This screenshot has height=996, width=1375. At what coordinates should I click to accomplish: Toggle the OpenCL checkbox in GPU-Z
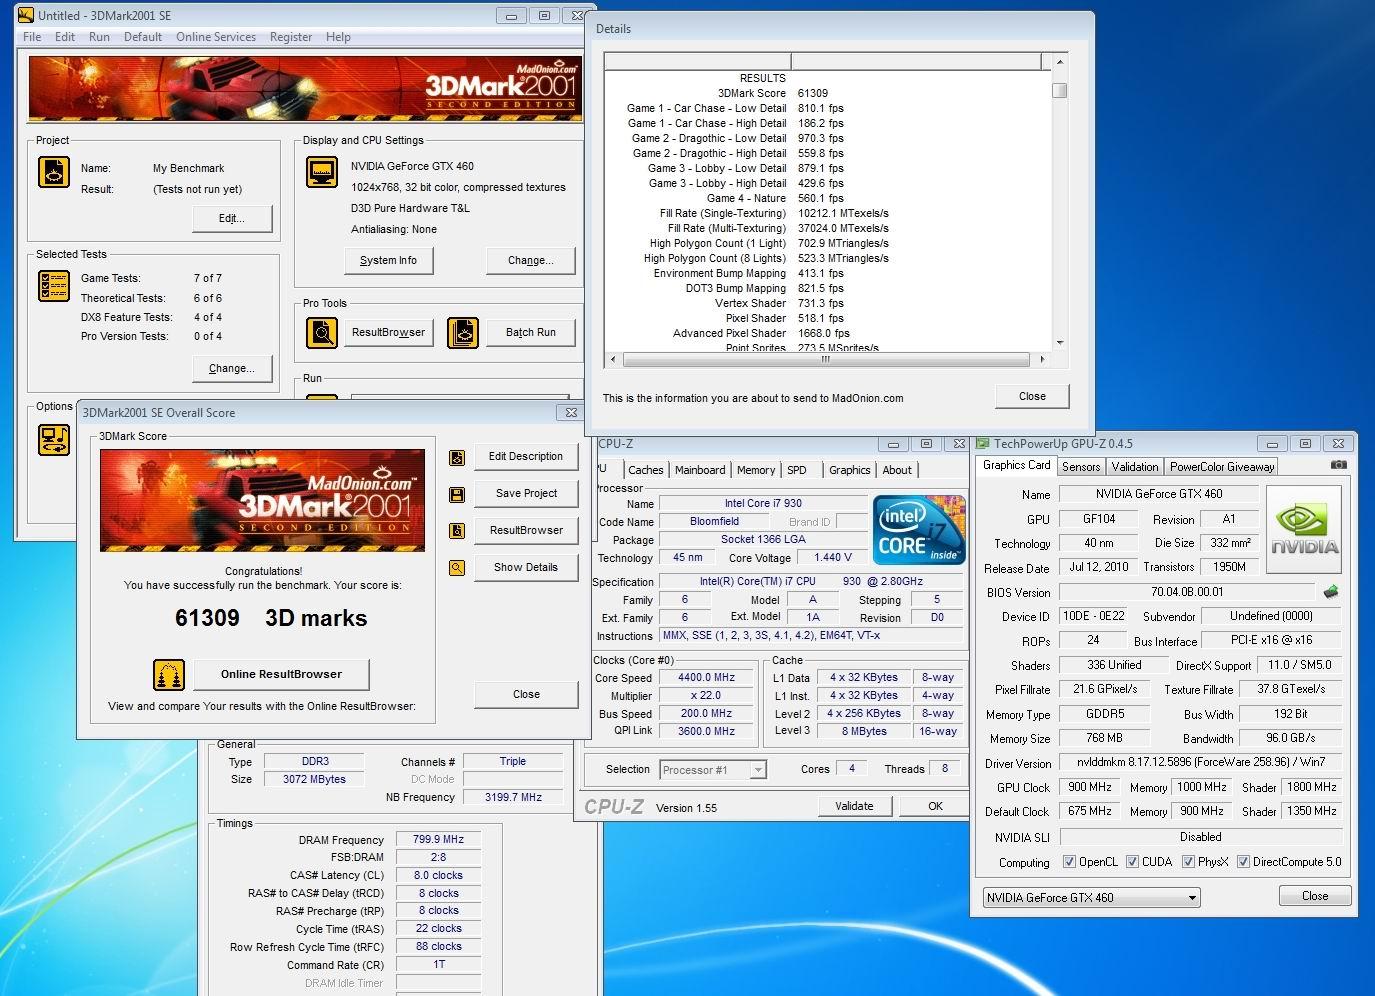click(1069, 862)
